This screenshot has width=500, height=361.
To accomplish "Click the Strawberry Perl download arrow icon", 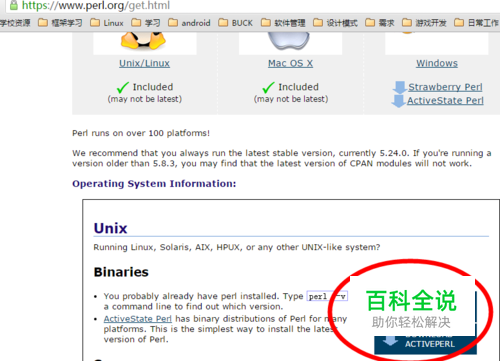I will pos(399,87).
